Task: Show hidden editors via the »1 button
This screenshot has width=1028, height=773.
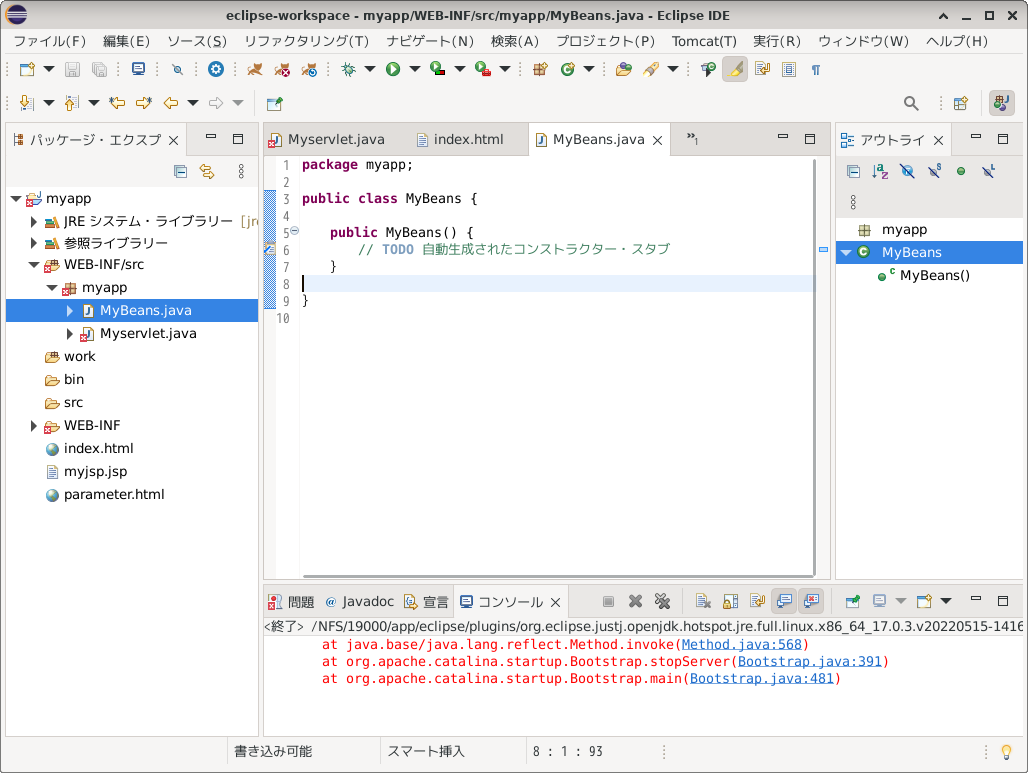Action: click(692, 138)
